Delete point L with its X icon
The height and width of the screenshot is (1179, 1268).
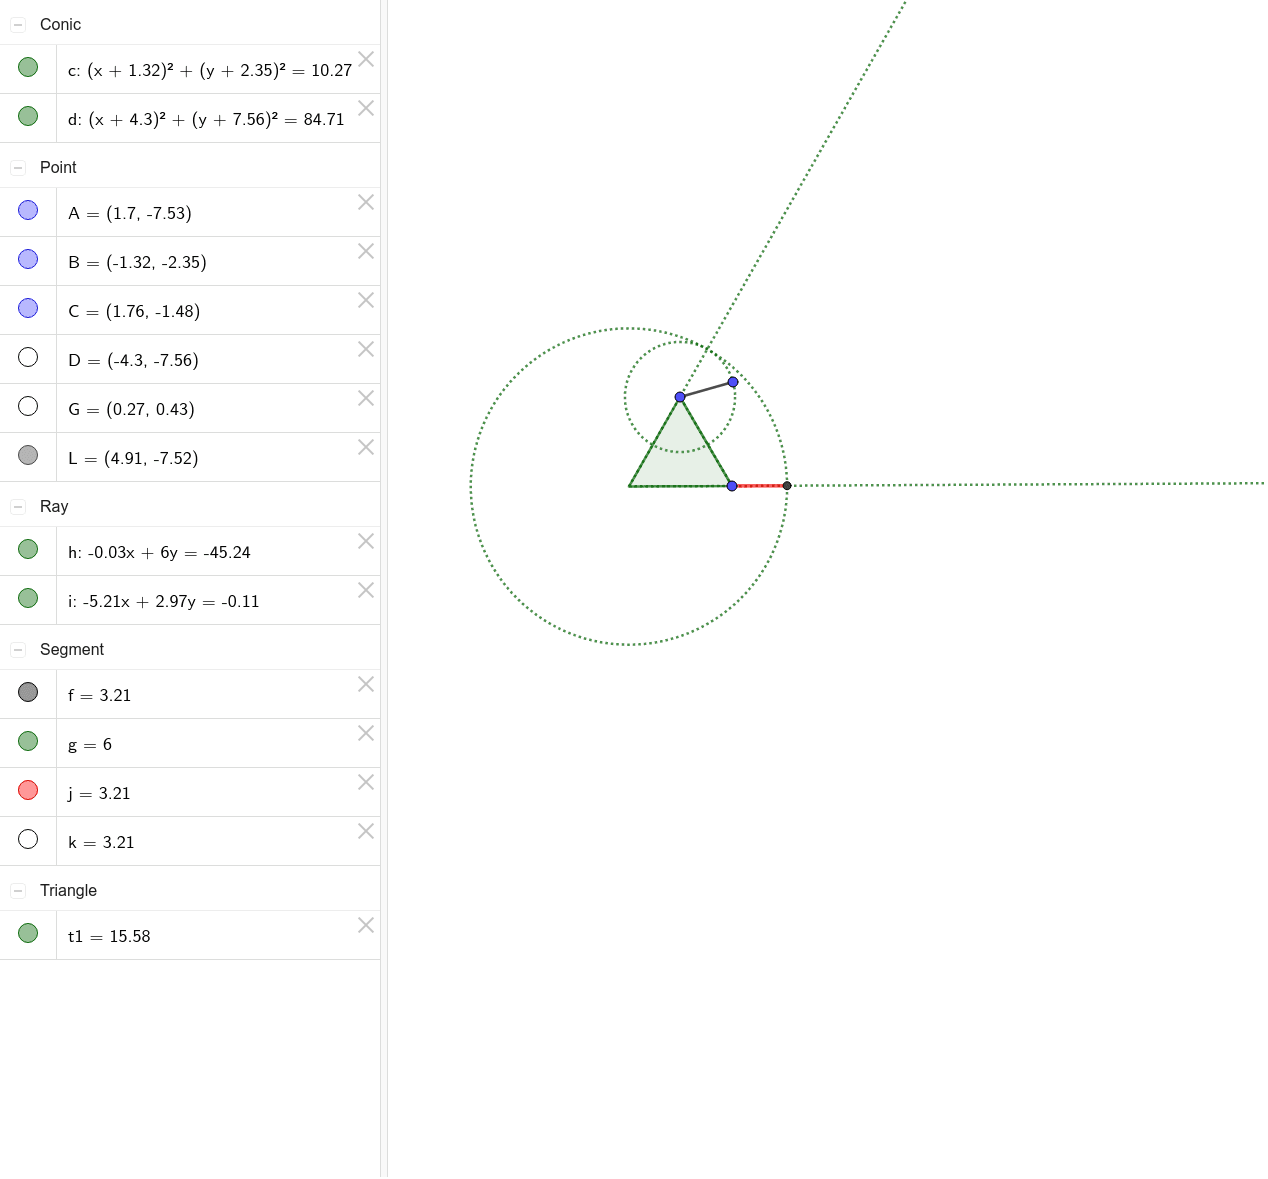click(366, 447)
